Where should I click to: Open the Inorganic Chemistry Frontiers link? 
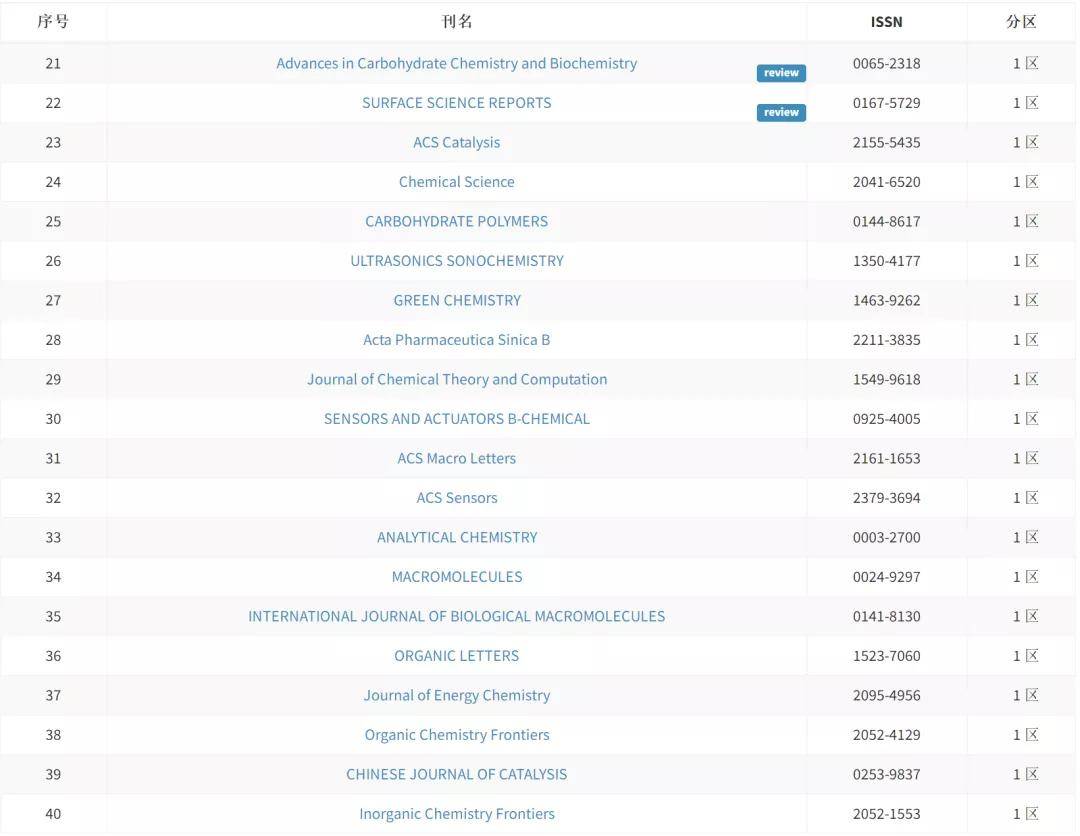coord(456,814)
